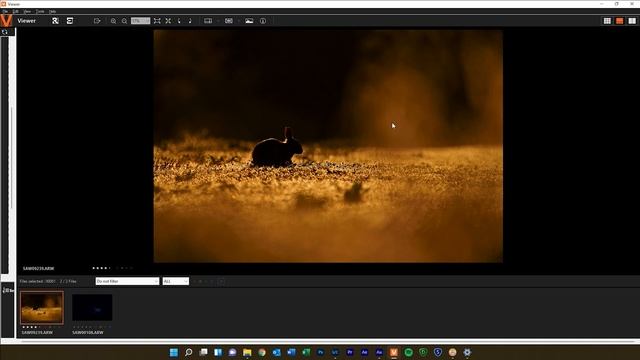
Task: Click the rating dots under the dark thumbnail
Action: click(x=92, y=327)
